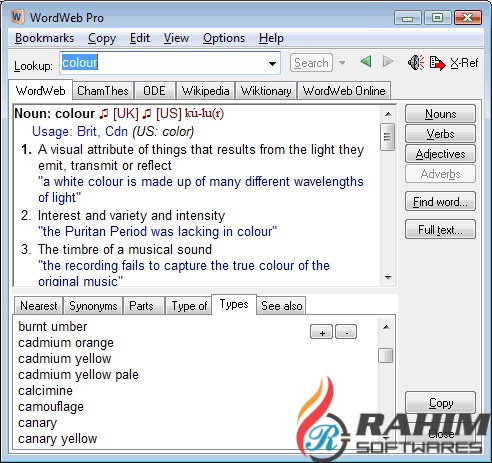Select 'cadmium yellow pale' entry

click(78, 375)
